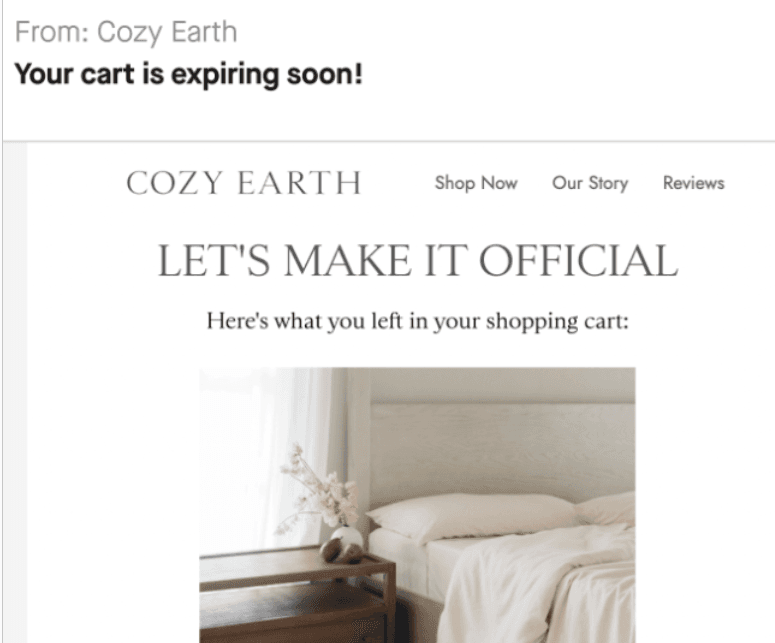The image size is (775, 643).
Task: Click the small pillow at right edge
Action: [610, 507]
